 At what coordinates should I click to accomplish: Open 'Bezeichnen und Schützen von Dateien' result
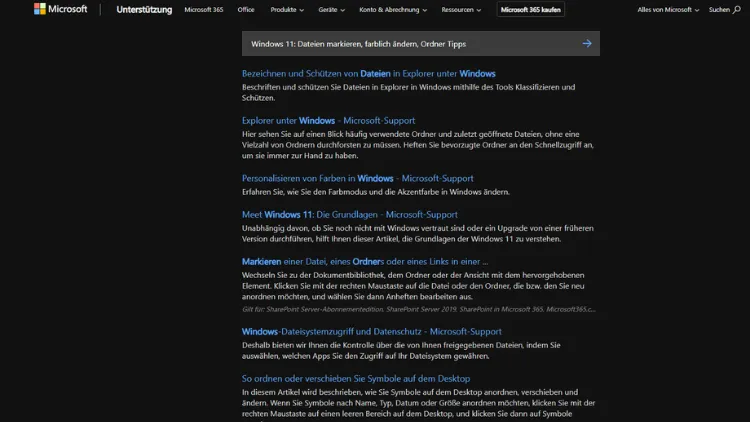pos(368,74)
